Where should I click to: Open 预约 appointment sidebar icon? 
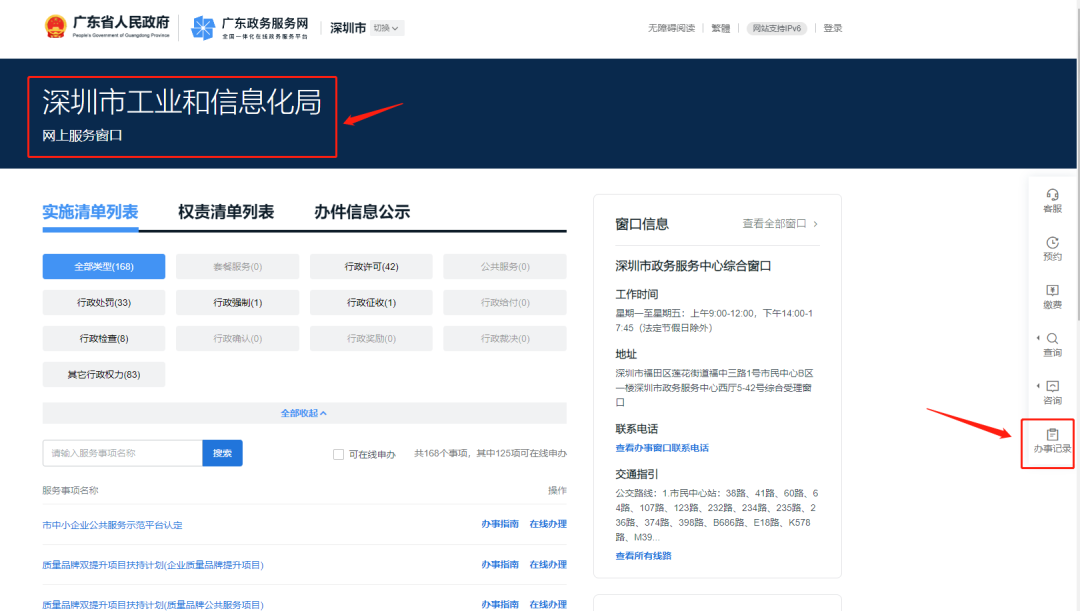point(1052,249)
